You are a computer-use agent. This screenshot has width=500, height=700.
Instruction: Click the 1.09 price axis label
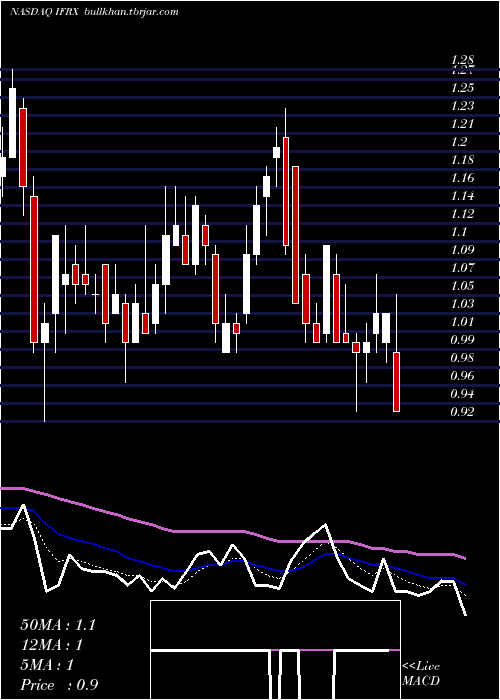(462, 250)
